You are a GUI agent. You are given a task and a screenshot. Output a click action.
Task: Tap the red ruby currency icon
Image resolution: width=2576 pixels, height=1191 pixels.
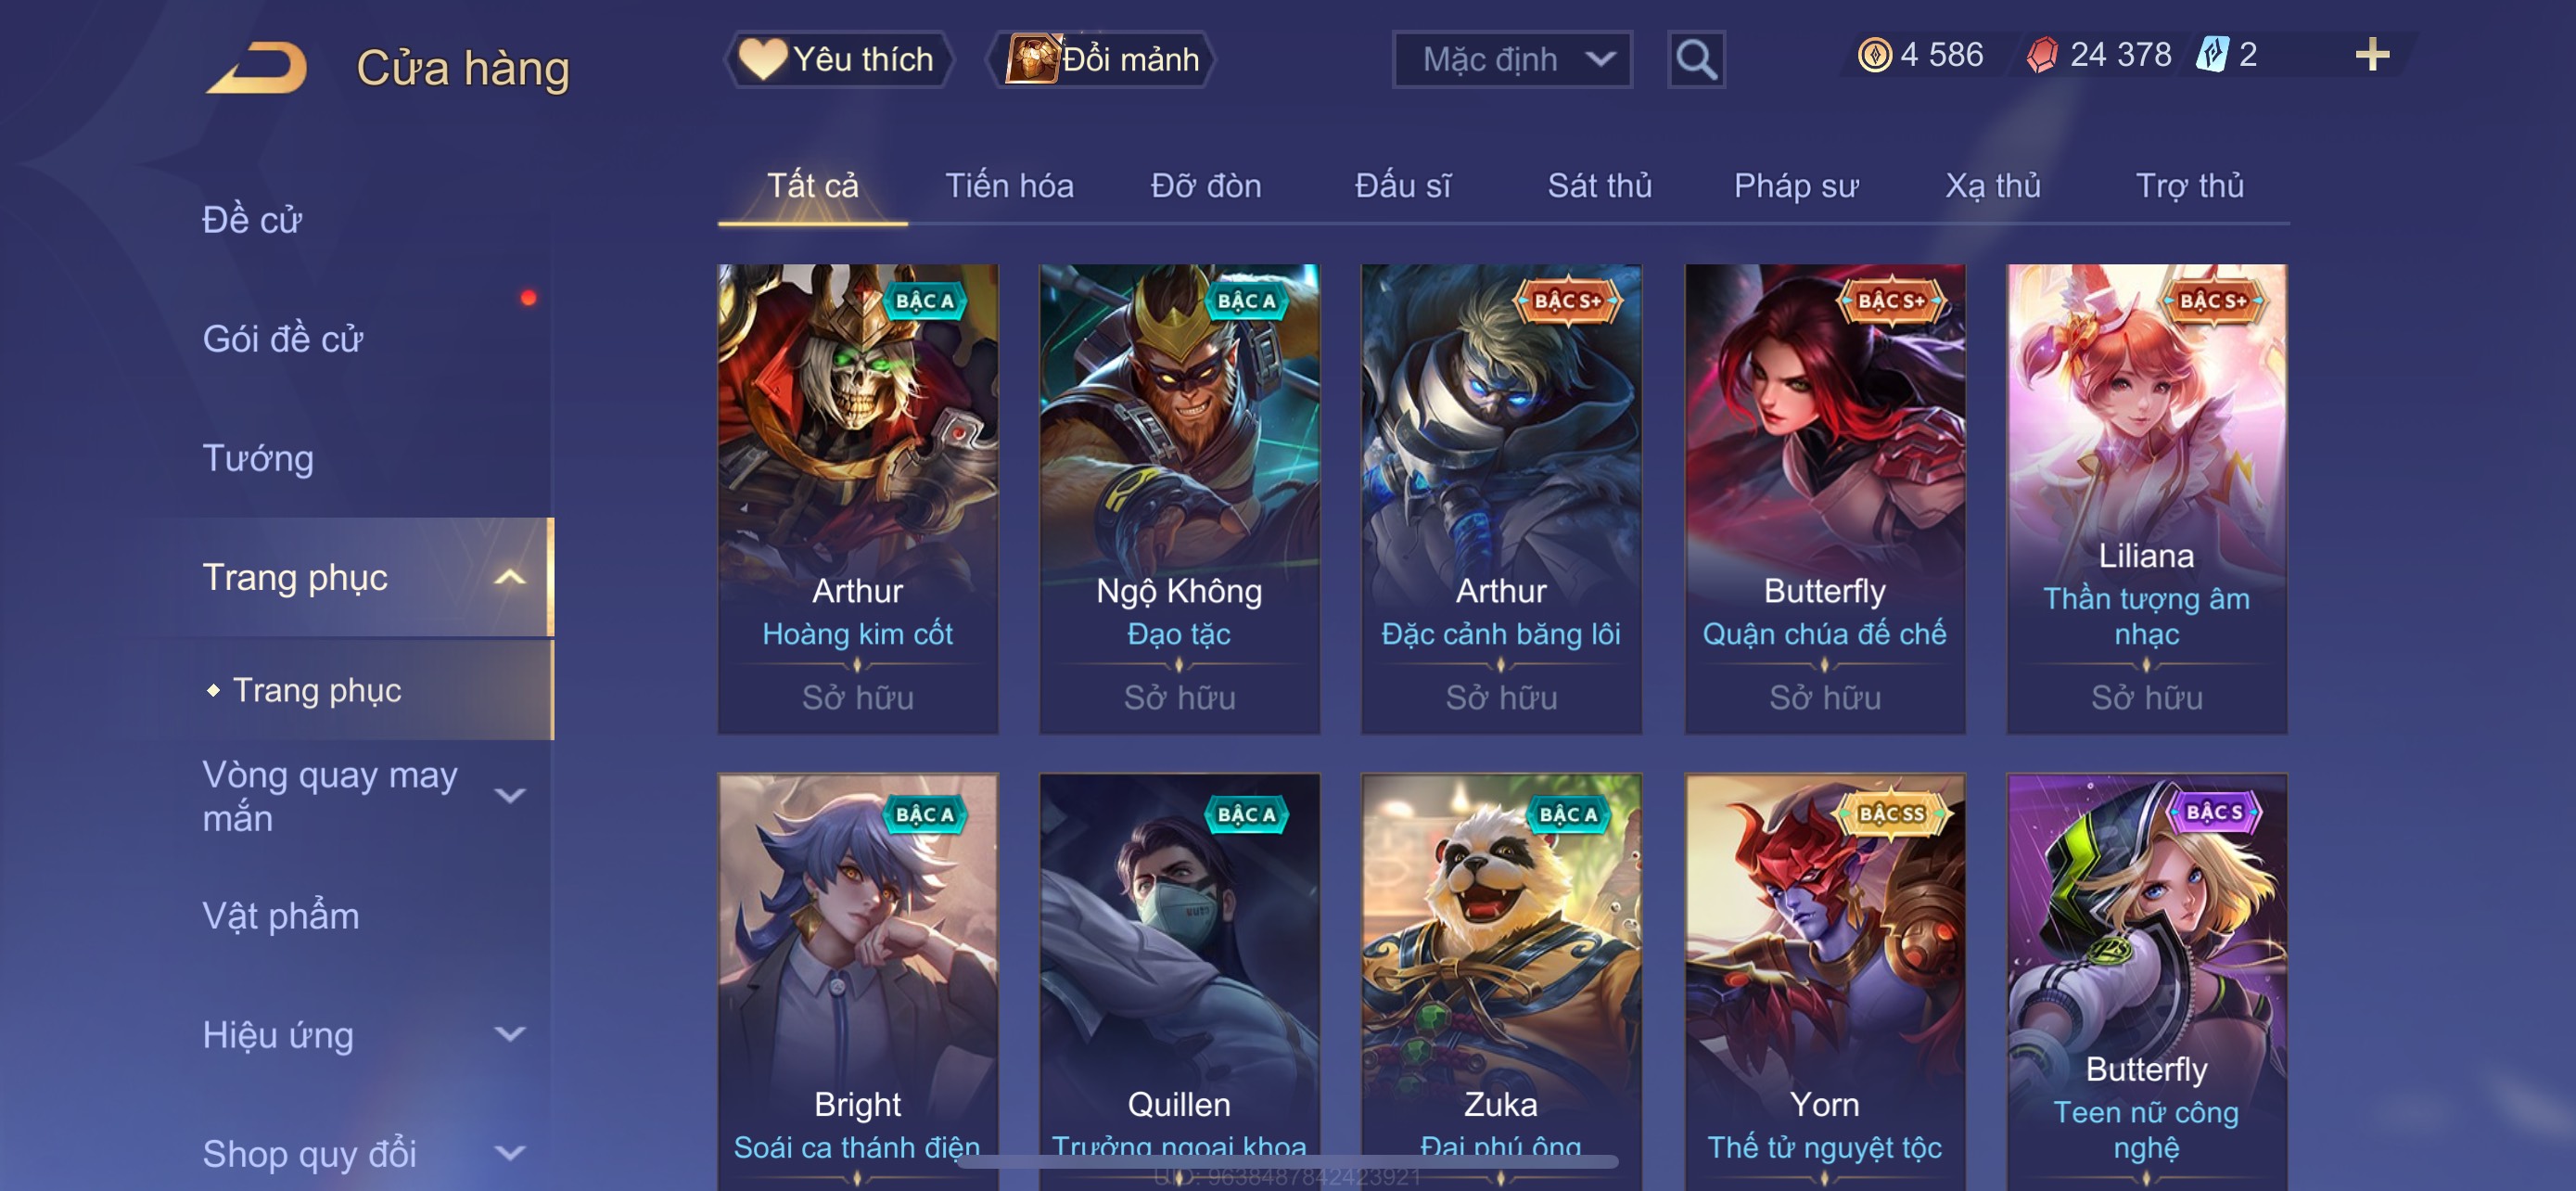click(2041, 54)
